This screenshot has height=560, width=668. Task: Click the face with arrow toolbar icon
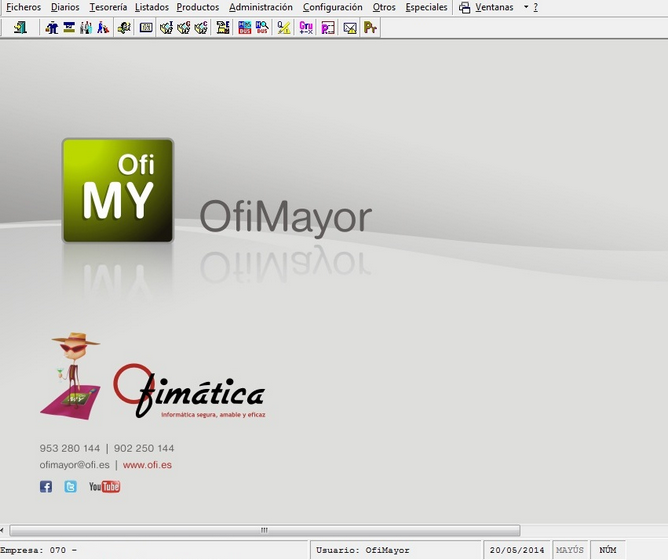point(124,28)
